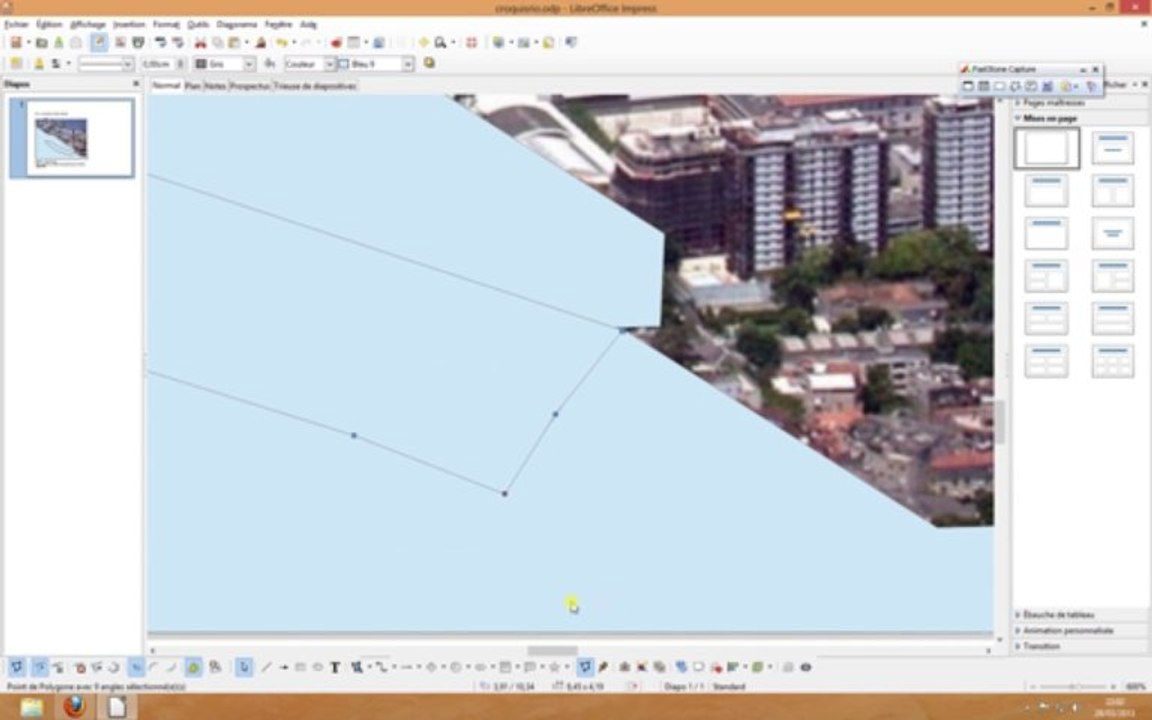Open the Insertion menu
1152x720 pixels.
tap(129, 24)
